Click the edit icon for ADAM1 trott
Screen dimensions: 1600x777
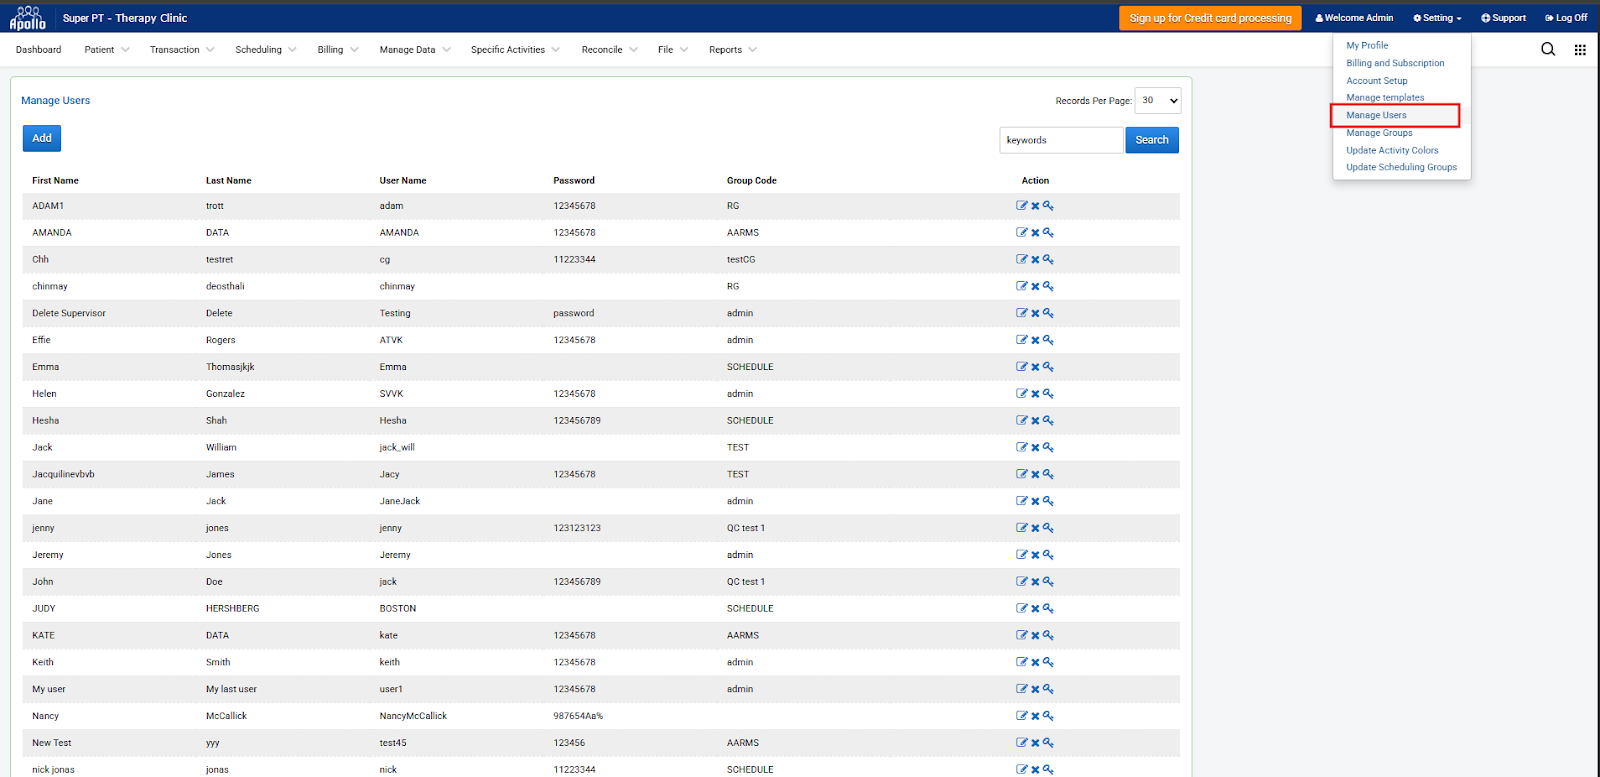point(1021,206)
